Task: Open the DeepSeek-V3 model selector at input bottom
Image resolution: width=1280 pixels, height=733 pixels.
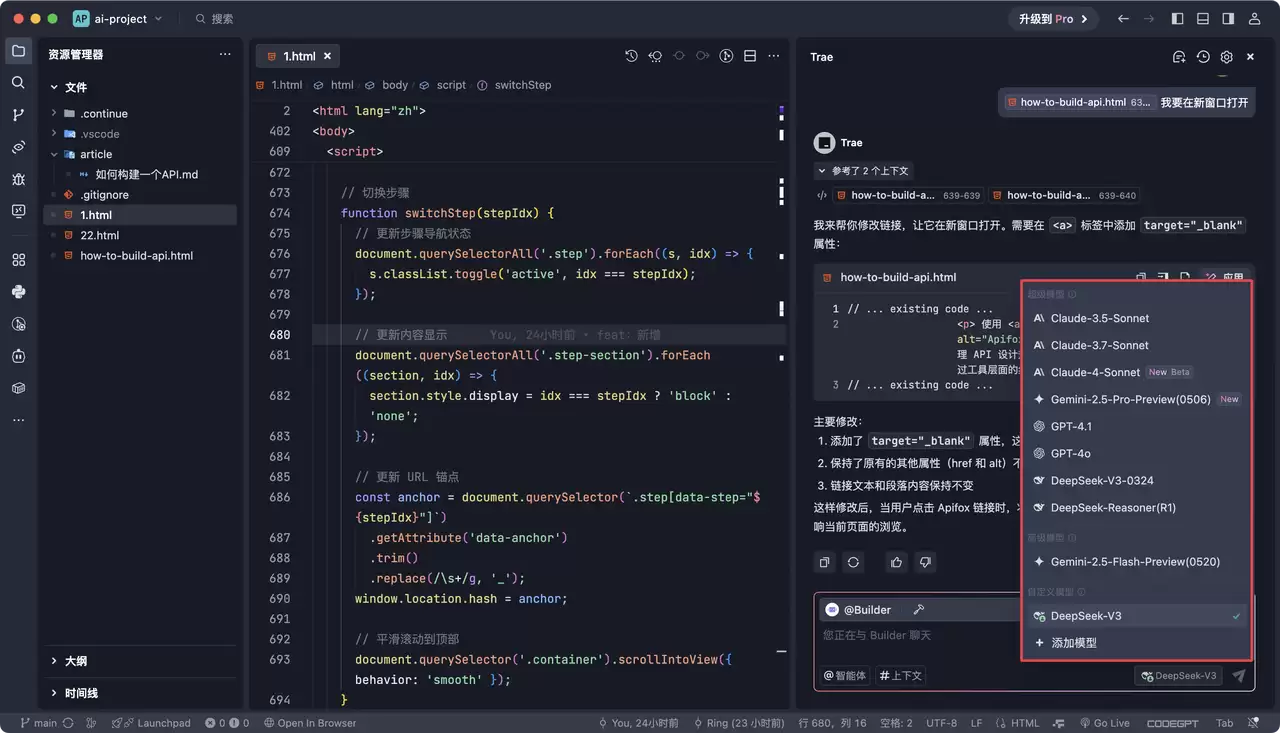Action: tap(1180, 676)
